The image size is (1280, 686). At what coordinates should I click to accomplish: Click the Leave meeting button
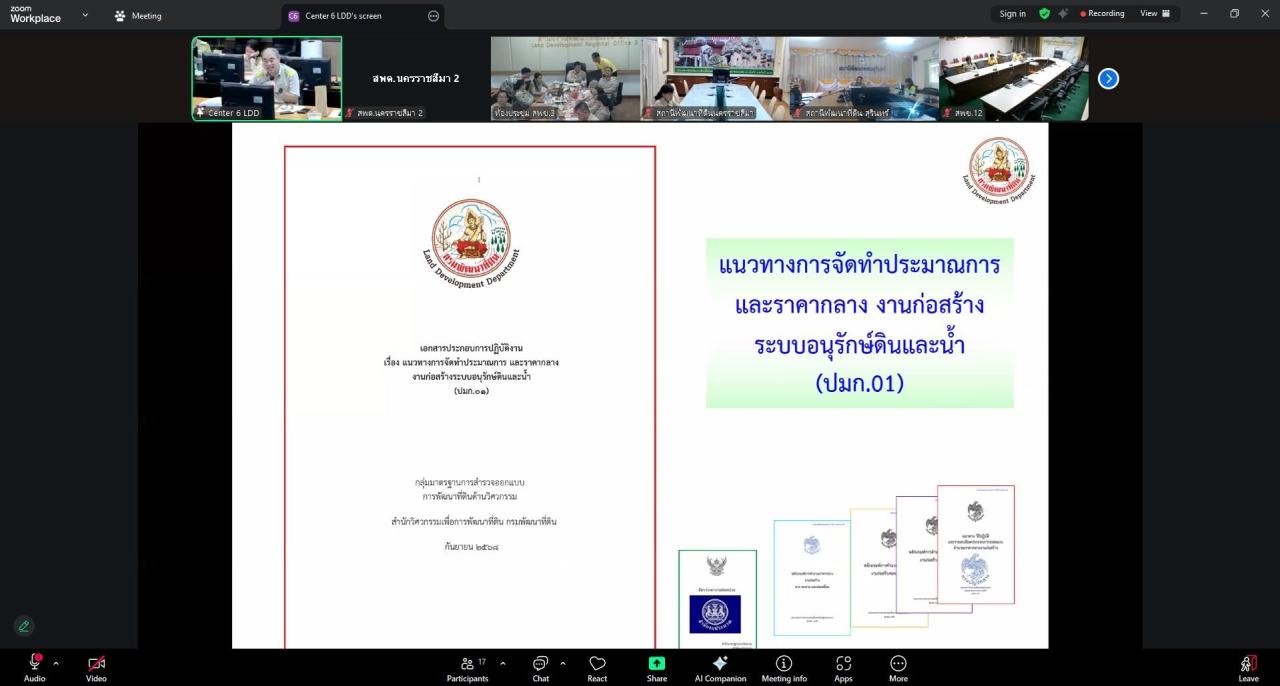click(1248, 668)
